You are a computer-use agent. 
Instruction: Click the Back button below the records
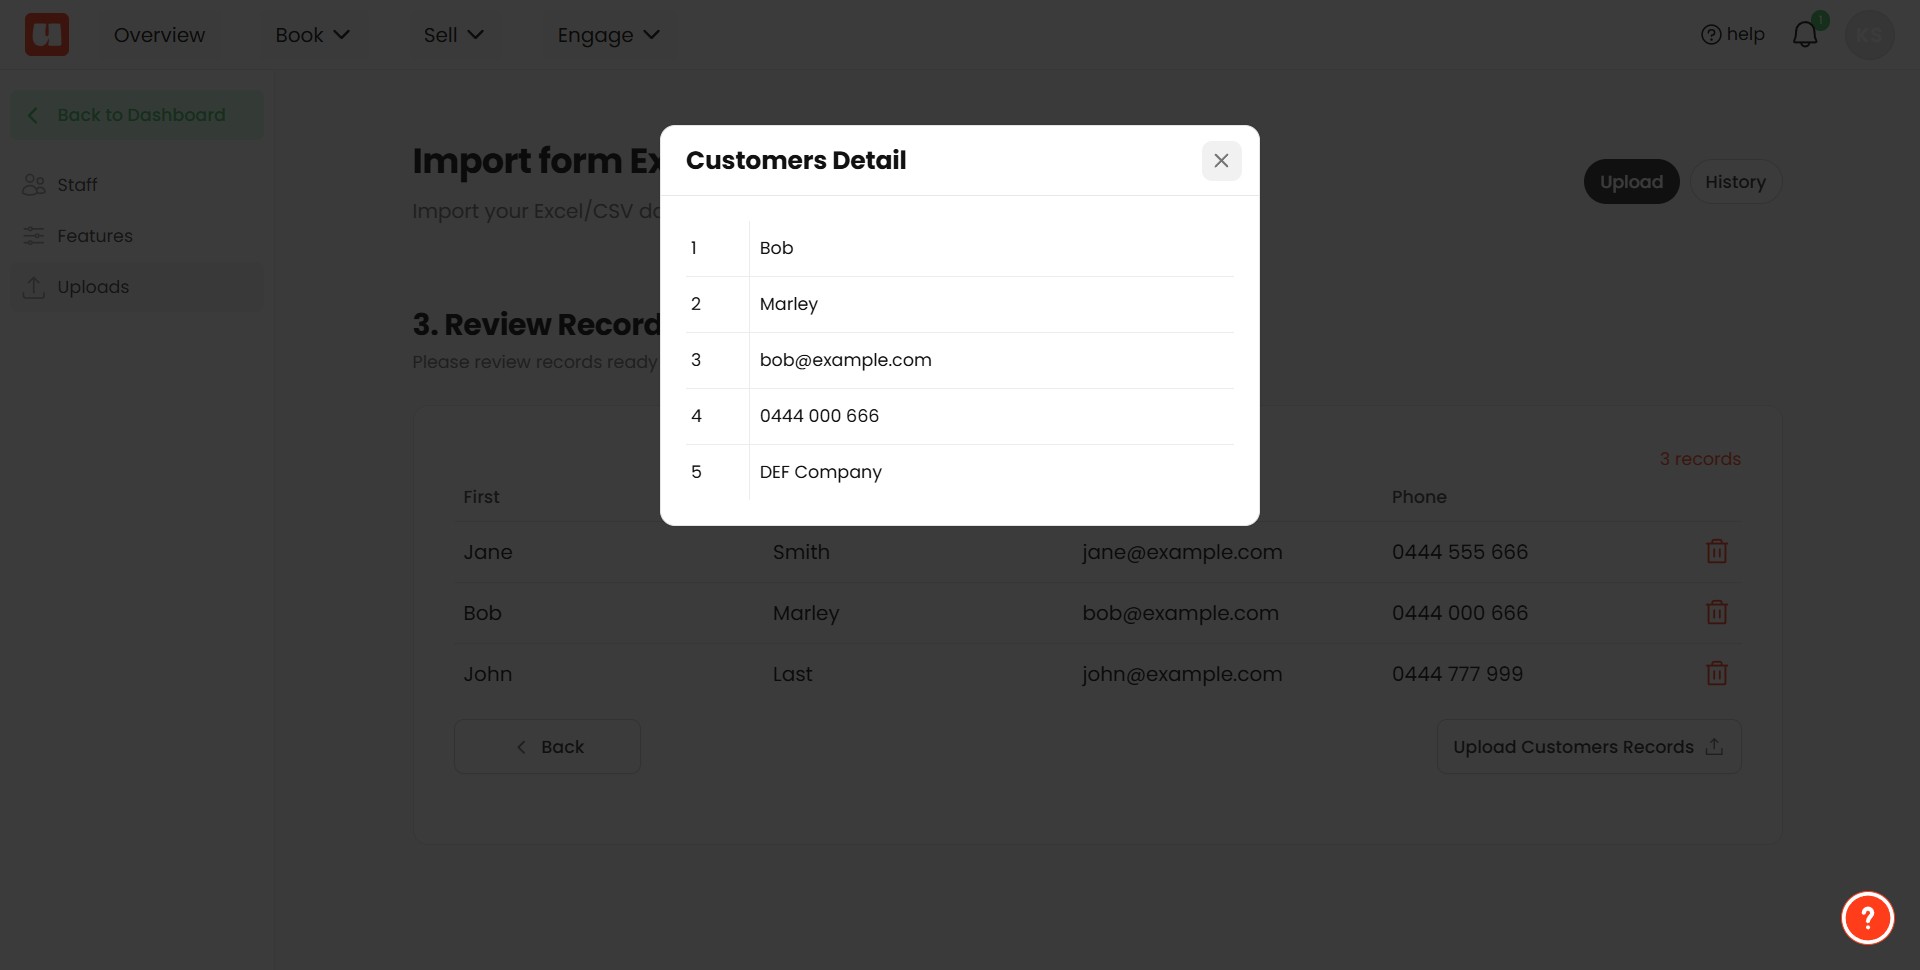pyautogui.click(x=547, y=747)
